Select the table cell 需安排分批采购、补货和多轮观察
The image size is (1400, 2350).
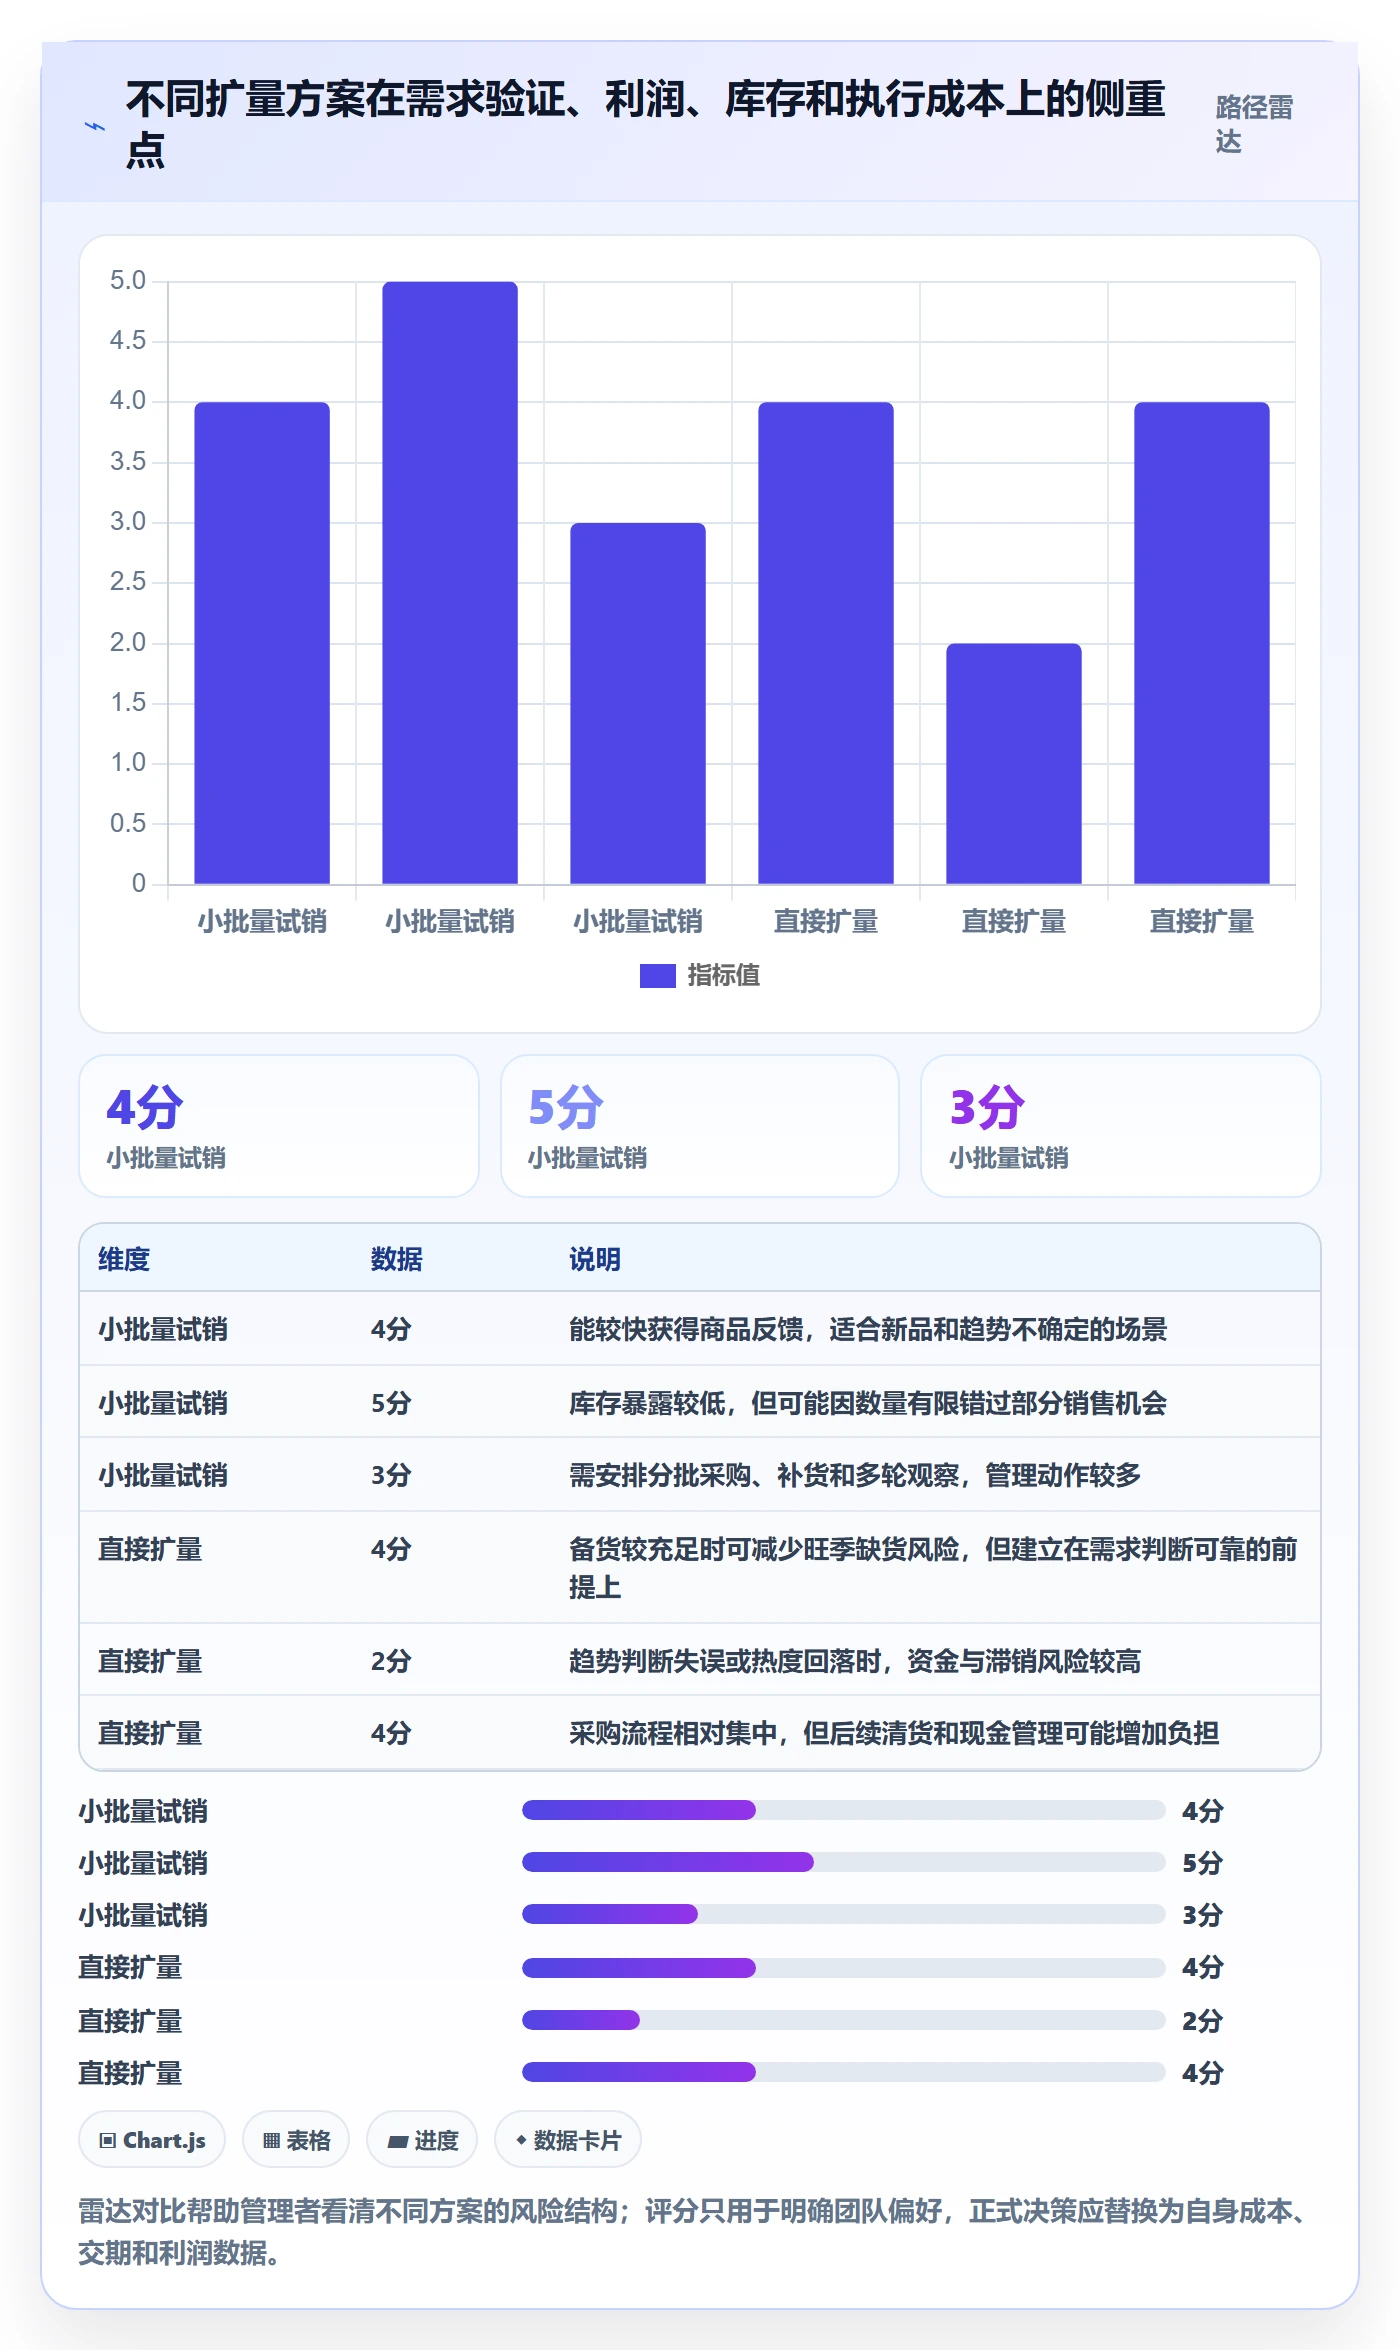[855, 1475]
